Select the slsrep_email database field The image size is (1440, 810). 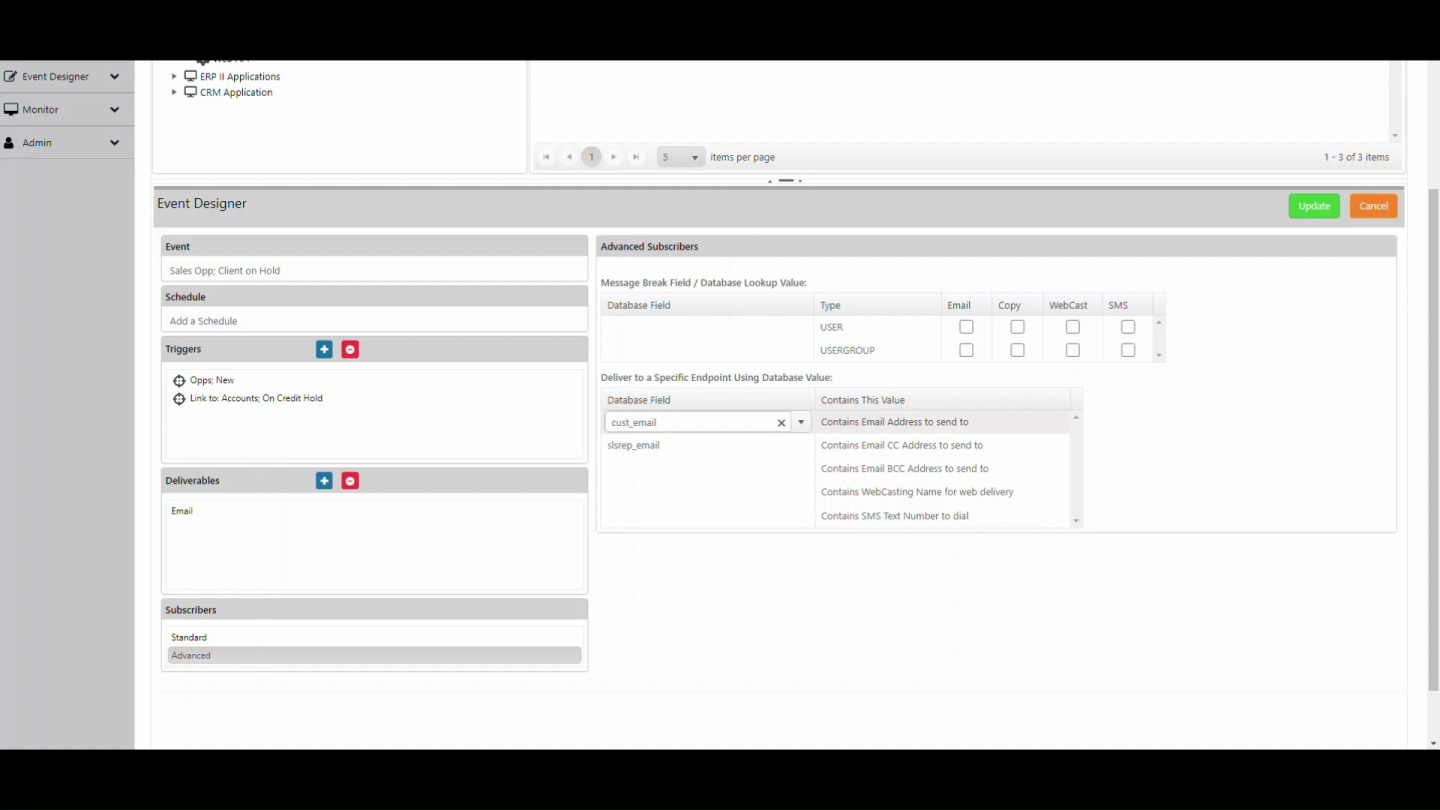click(x=633, y=445)
